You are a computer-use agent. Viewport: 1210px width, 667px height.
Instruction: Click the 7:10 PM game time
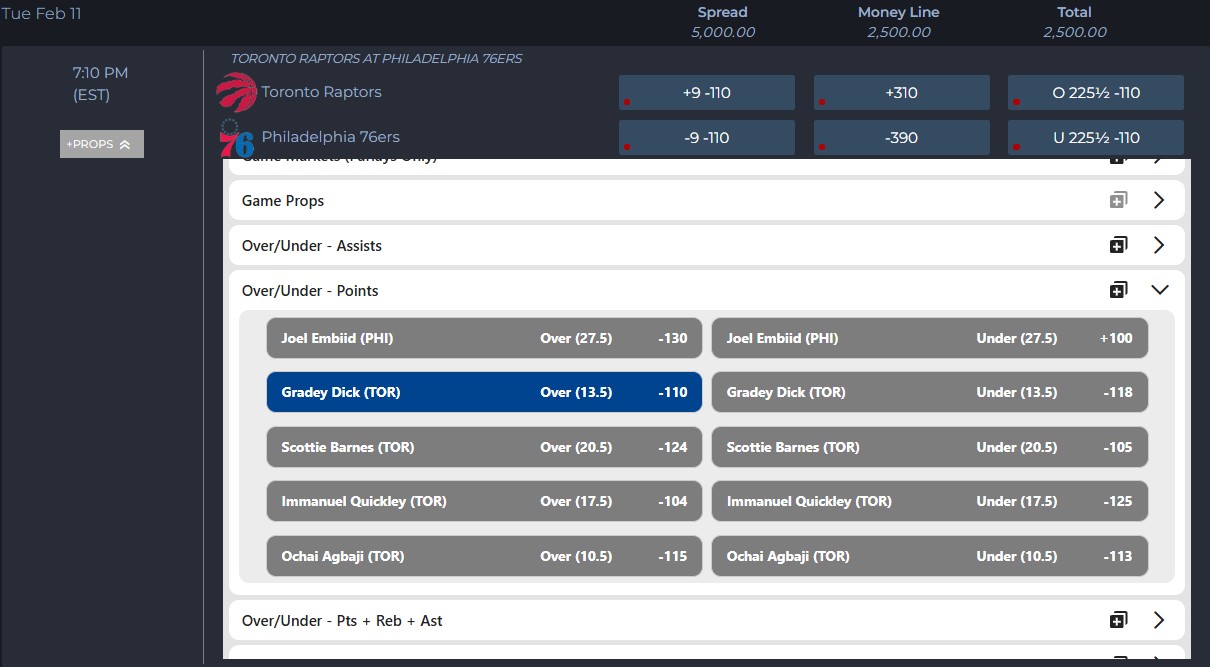(x=100, y=73)
